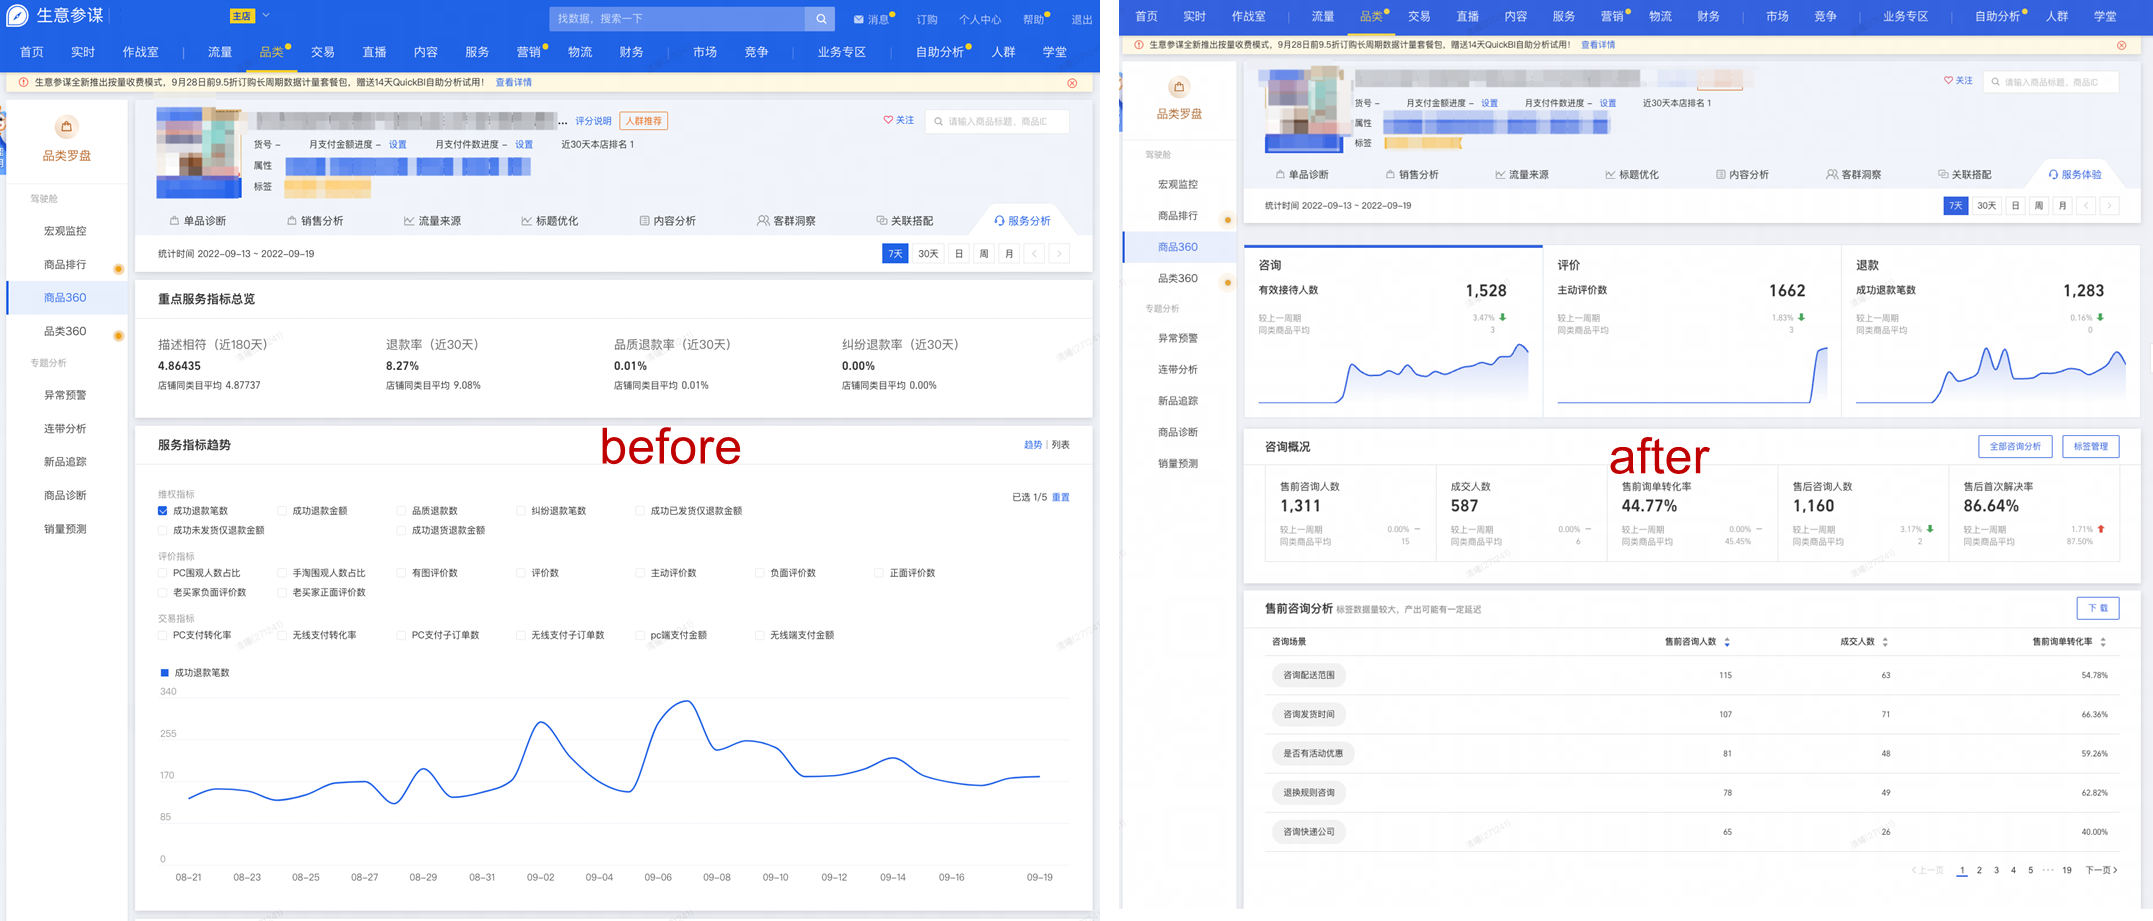Open 服务体验 headset tab
Image resolution: width=2153 pixels, height=921 pixels.
pyautogui.click(x=2074, y=175)
